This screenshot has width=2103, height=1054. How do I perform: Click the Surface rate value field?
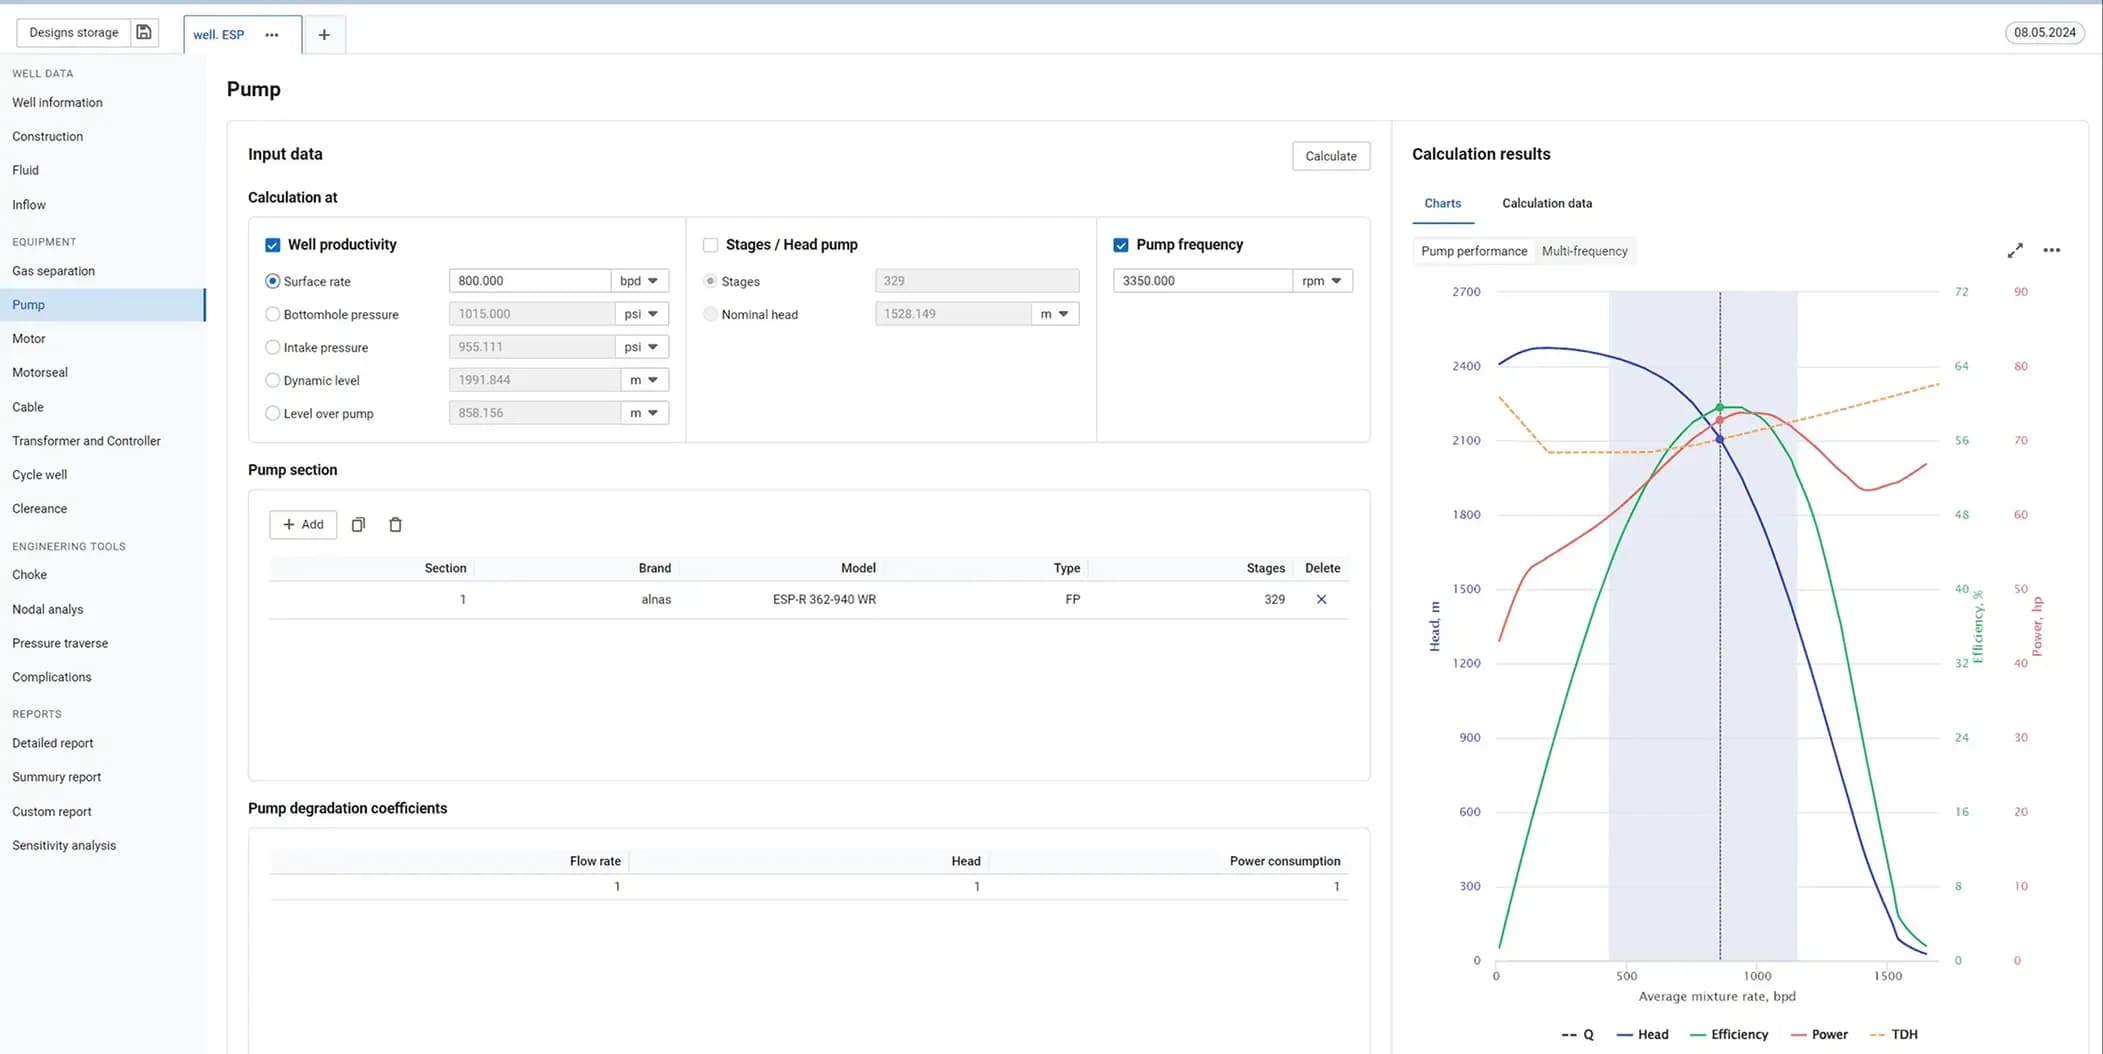[529, 281]
